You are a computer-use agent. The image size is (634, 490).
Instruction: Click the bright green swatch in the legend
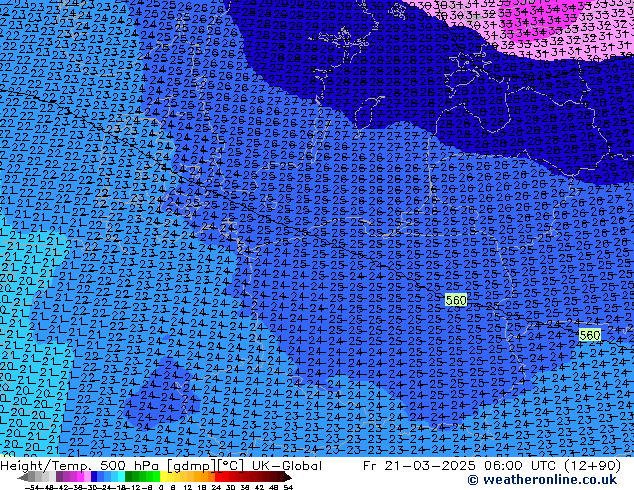pyautogui.click(x=156, y=477)
